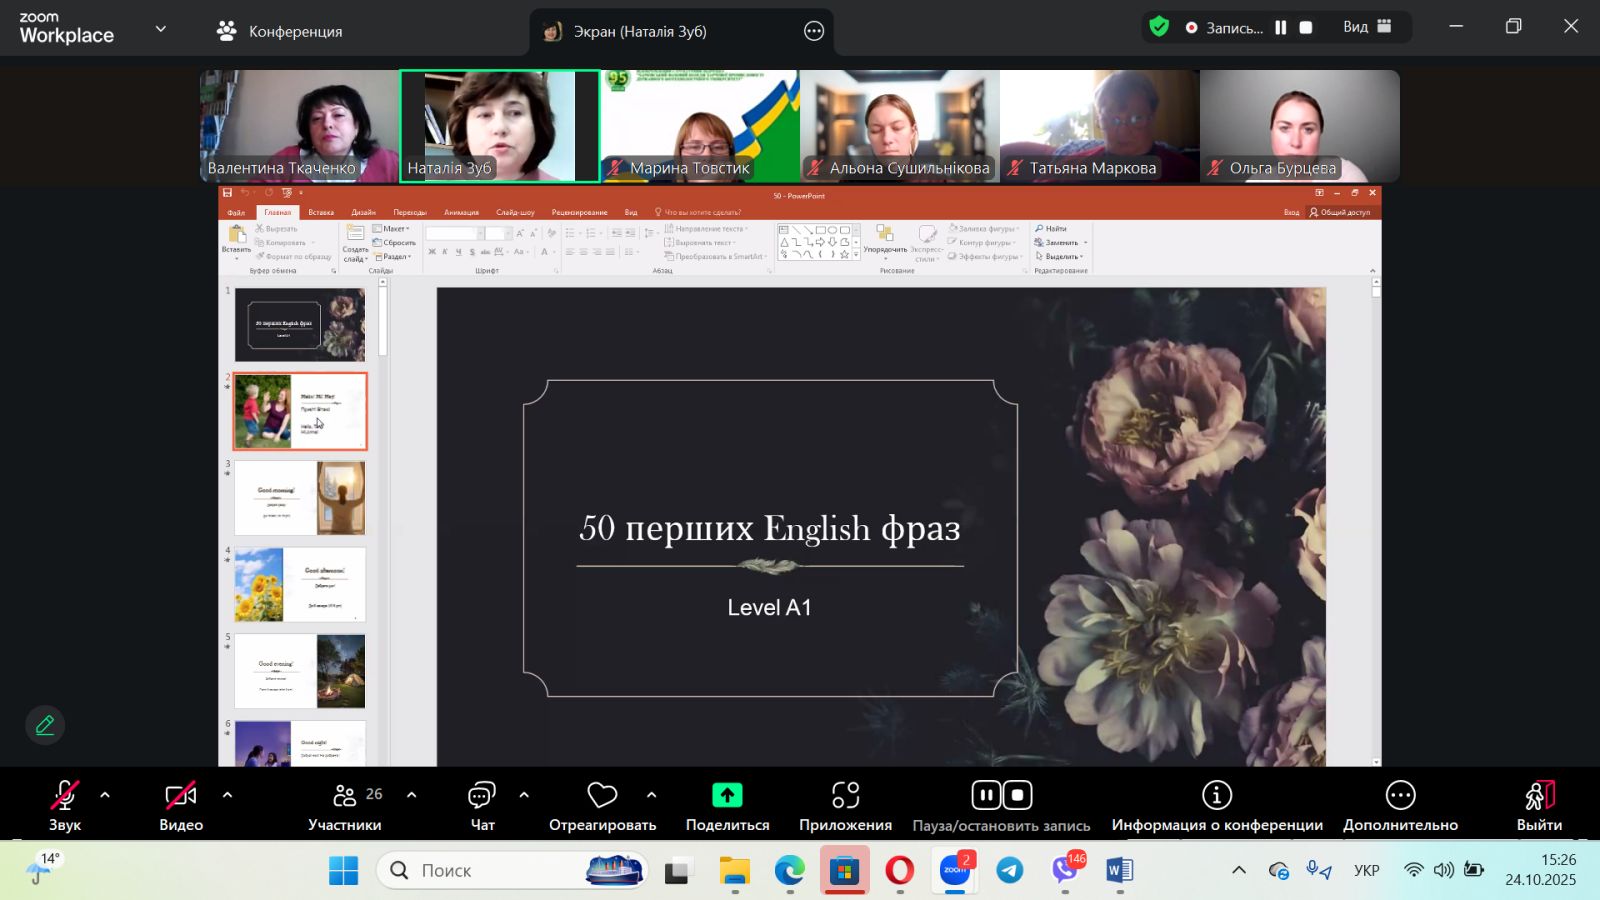This screenshot has height=900, width=1600.
Task: Pause the recording in the top bar
Action: click(1280, 28)
